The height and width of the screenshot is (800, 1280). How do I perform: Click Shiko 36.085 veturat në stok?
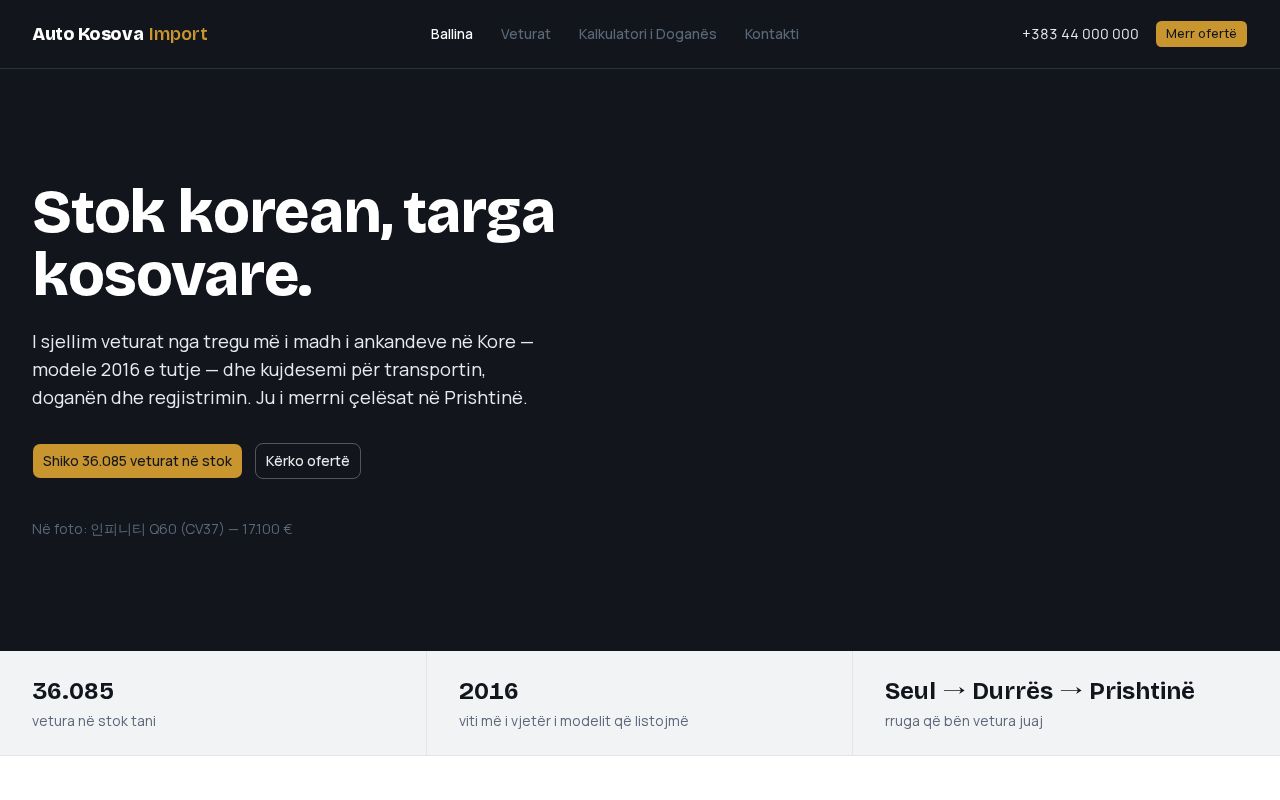(137, 461)
